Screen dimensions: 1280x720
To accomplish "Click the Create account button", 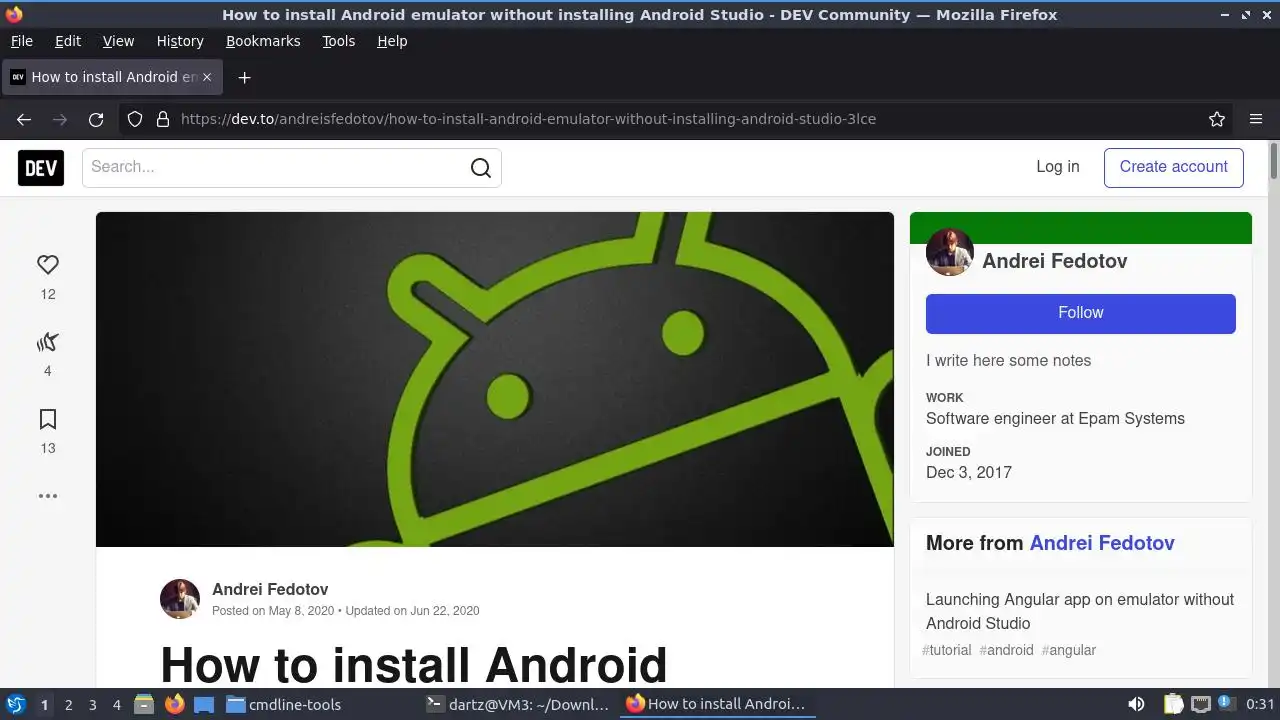I will 1173,167.
